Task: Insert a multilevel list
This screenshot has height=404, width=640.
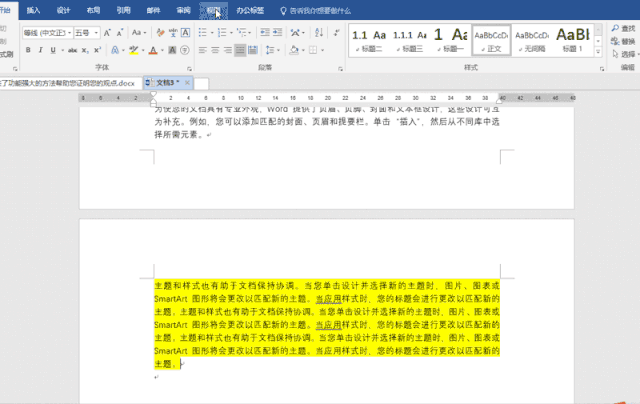Action: (241, 32)
